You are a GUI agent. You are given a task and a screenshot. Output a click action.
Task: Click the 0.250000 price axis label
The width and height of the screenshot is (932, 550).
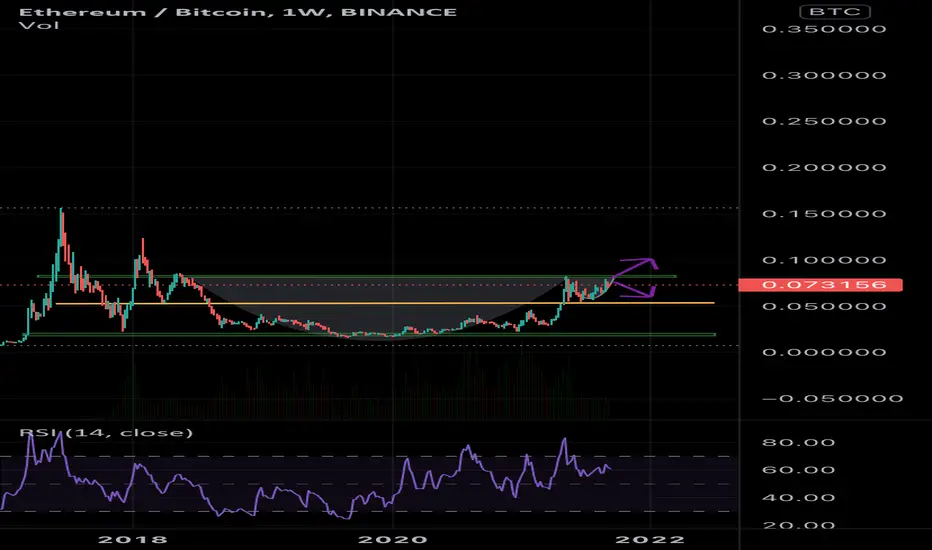[824, 121]
